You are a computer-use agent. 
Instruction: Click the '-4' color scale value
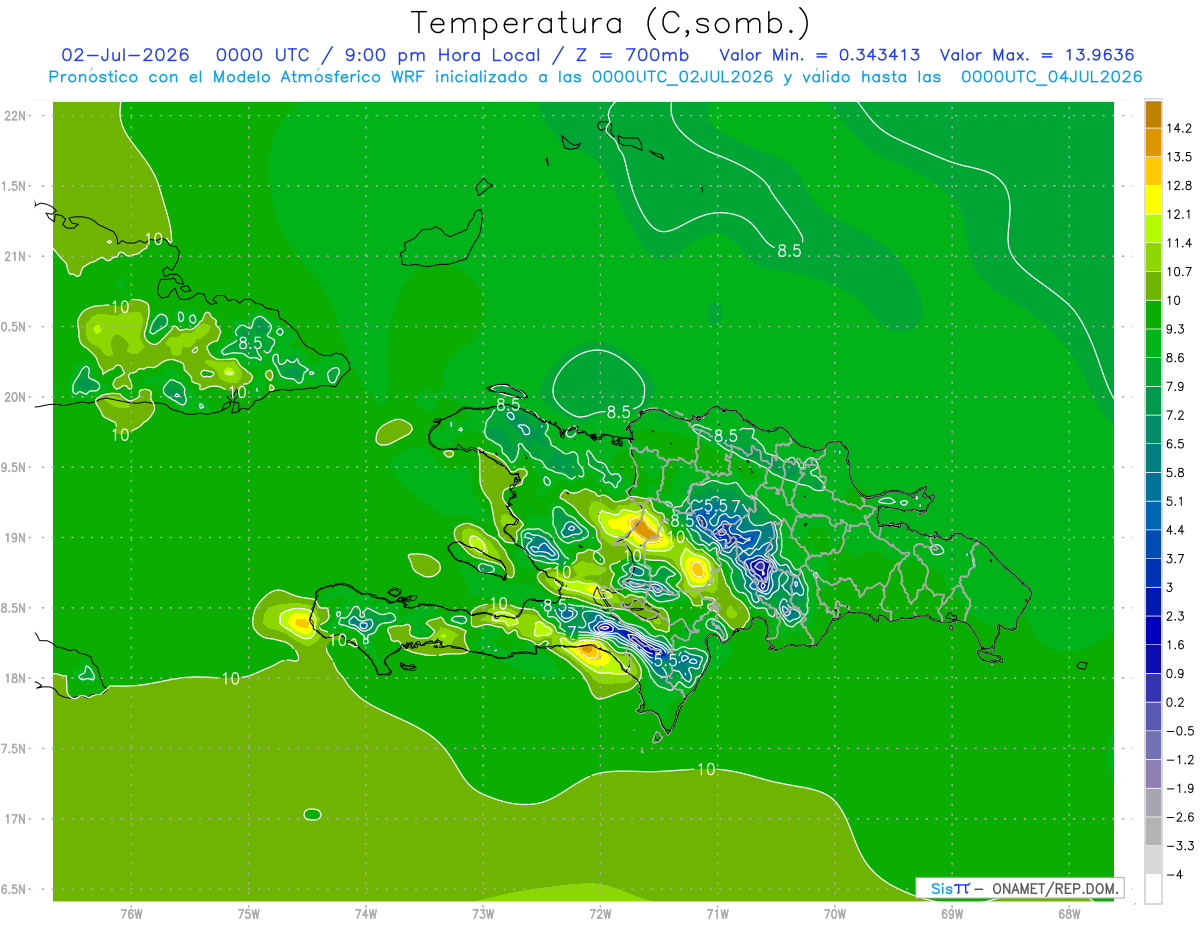(1174, 875)
